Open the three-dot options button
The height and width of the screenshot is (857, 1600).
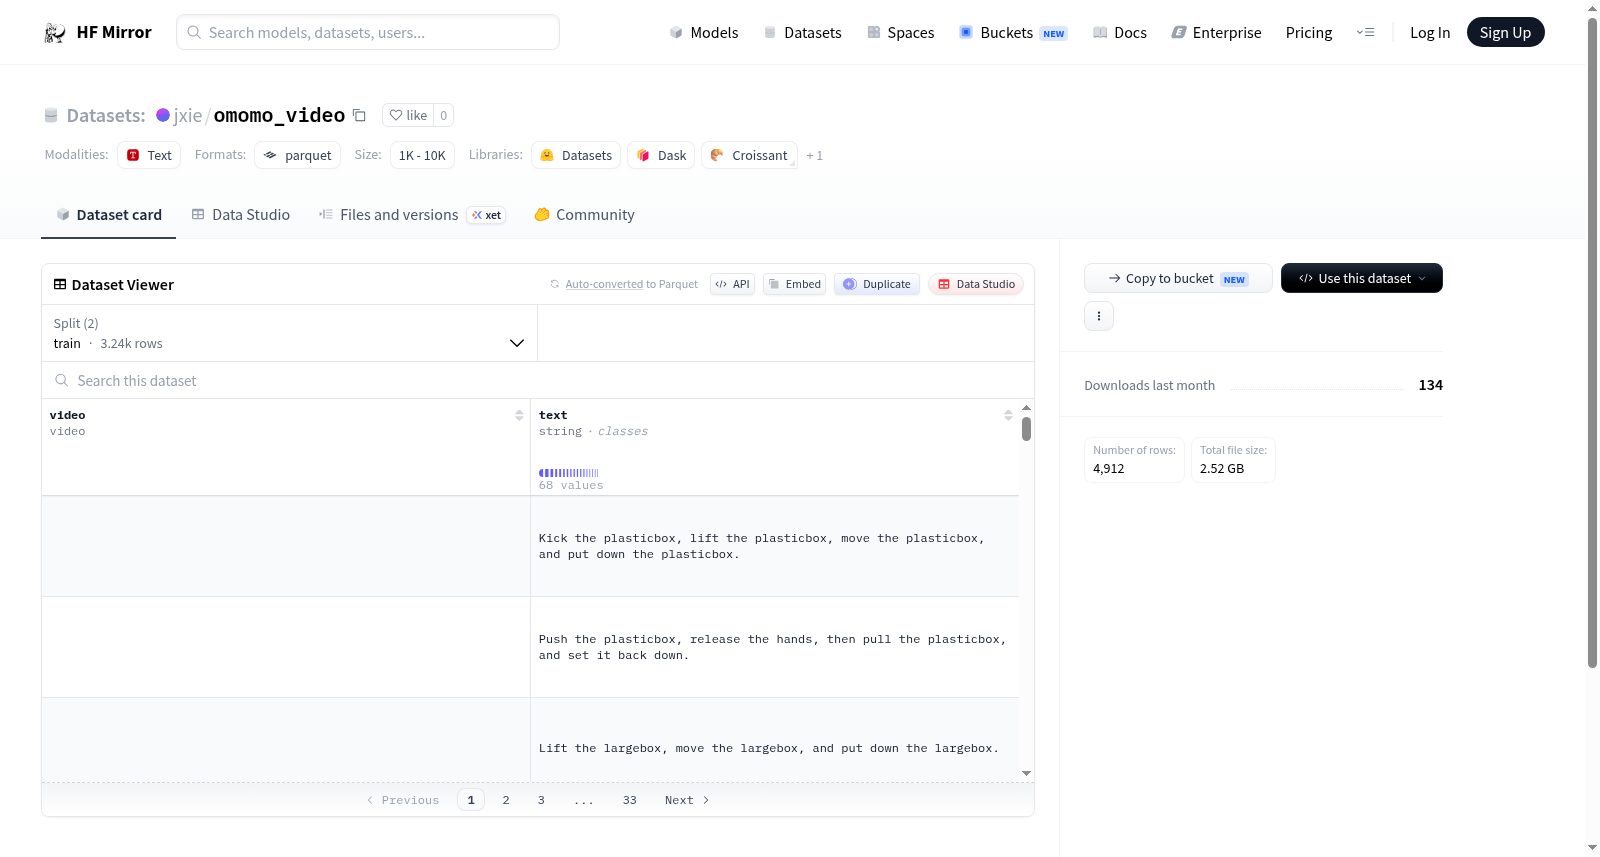click(x=1099, y=316)
